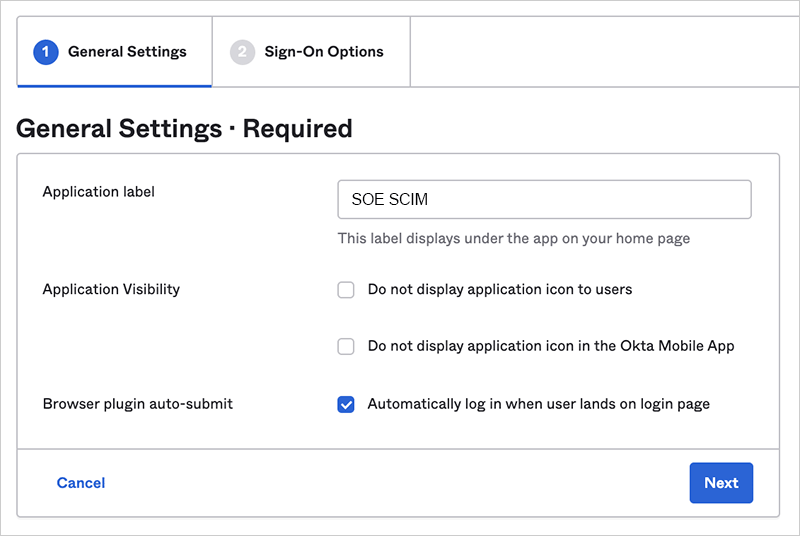This screenshot has width=800, height=536.
Task: Click the help text under Application label
Action: click(x=513, y=239)
